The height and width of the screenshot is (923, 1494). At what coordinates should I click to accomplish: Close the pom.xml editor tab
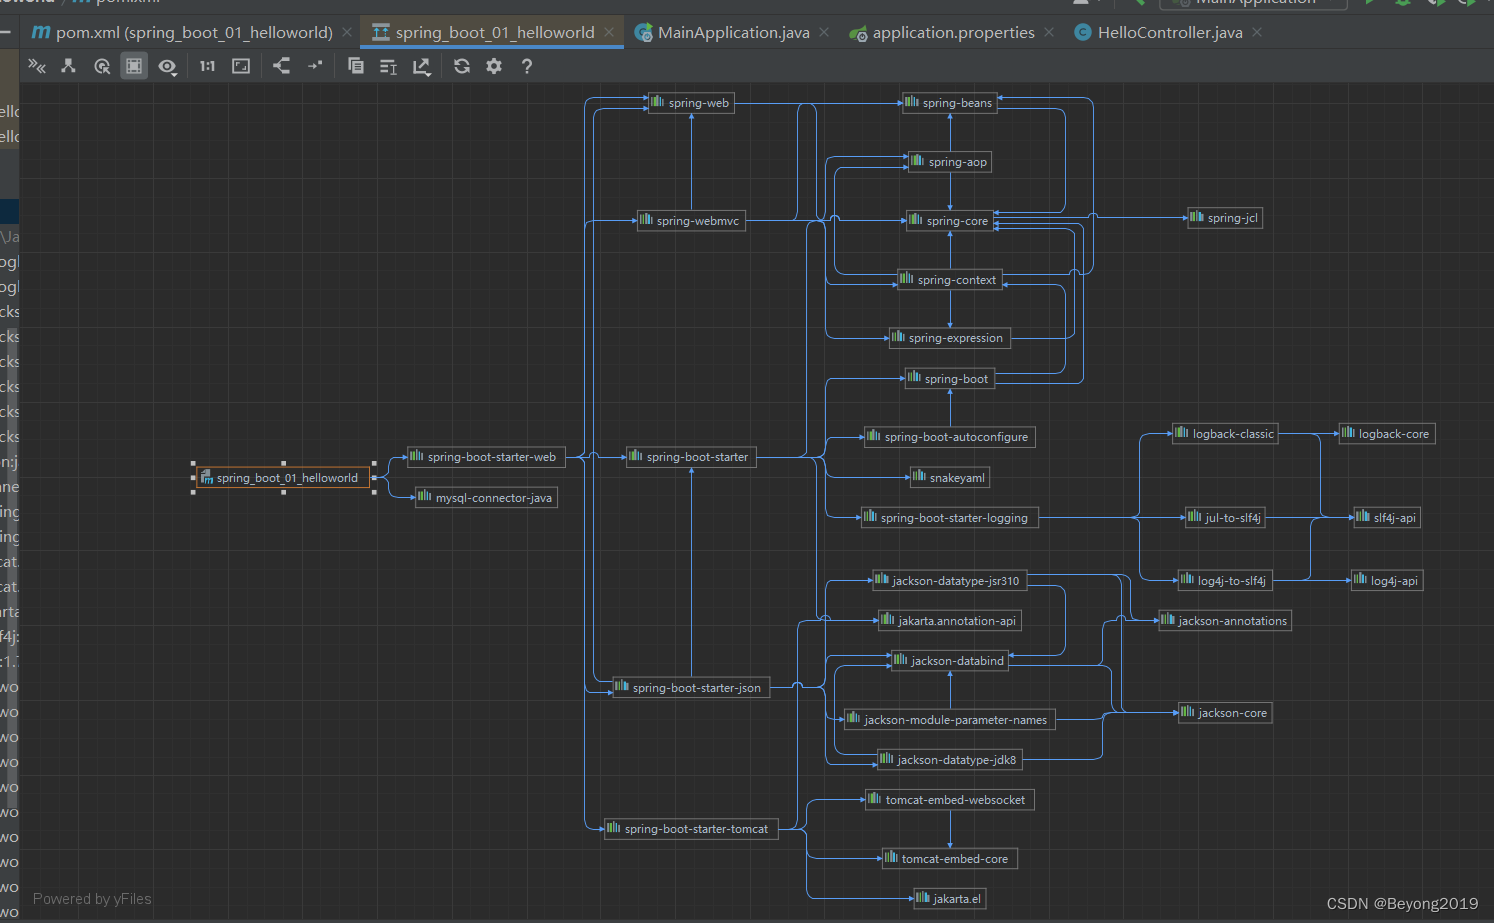347,32
